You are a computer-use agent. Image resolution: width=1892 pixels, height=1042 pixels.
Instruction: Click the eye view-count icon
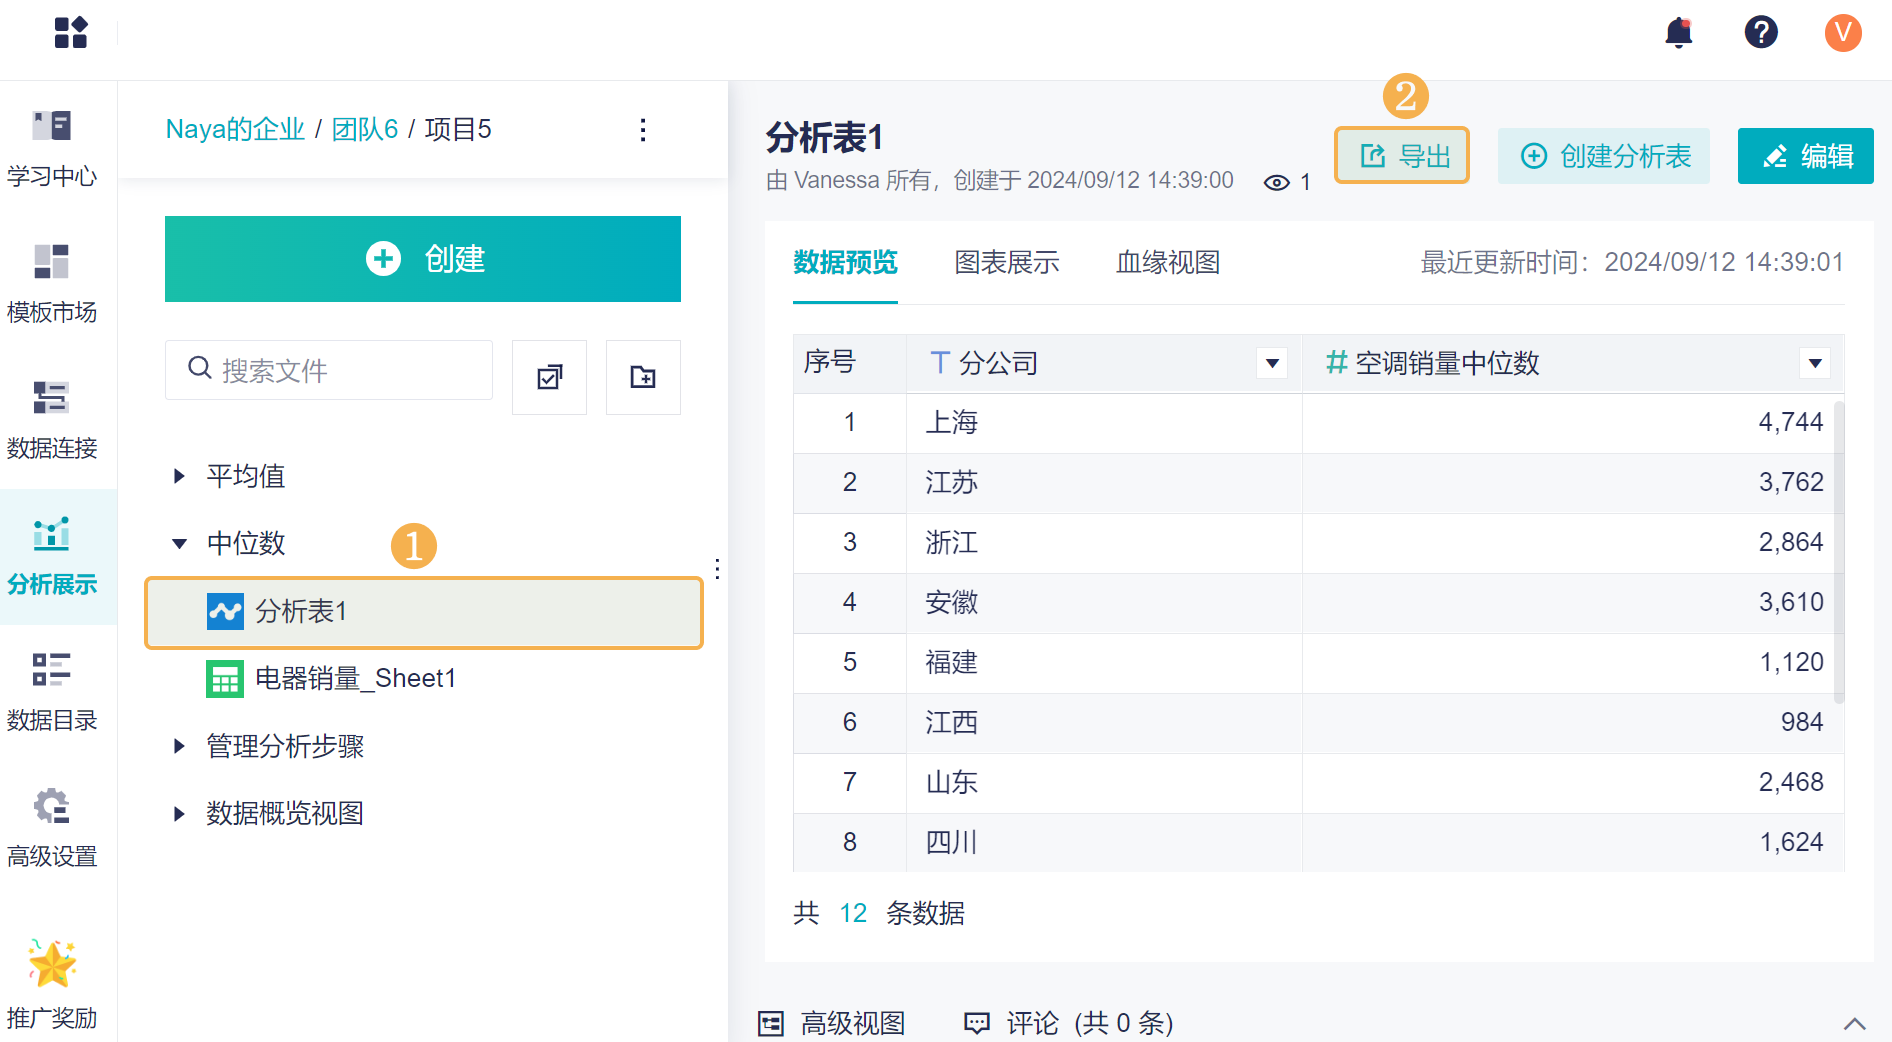point(1276,182)
